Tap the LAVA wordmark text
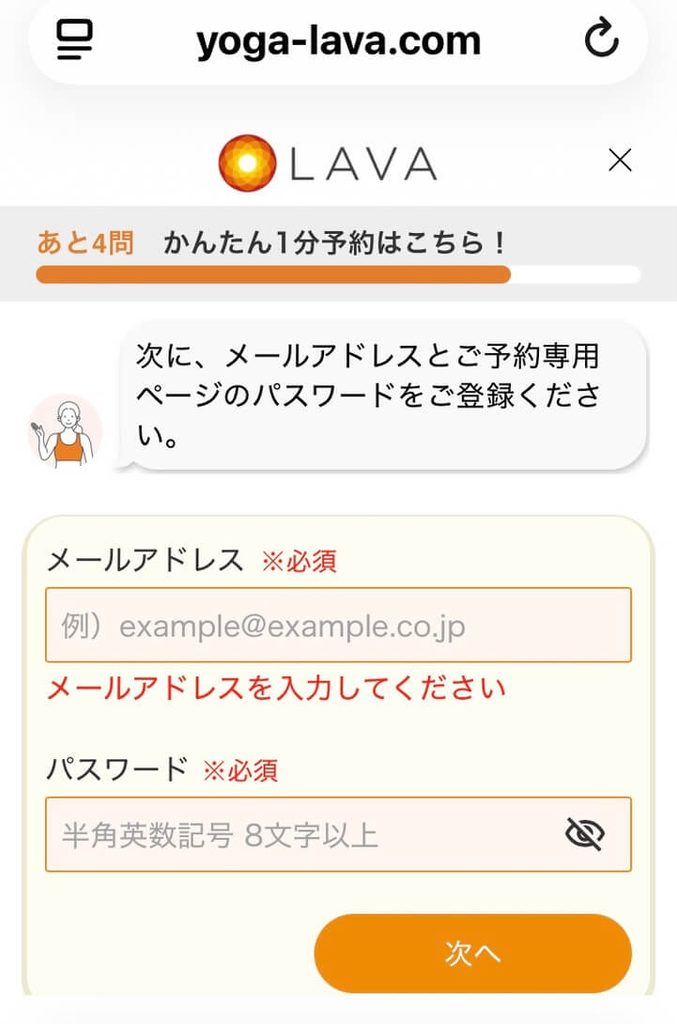 pos(363,163)
